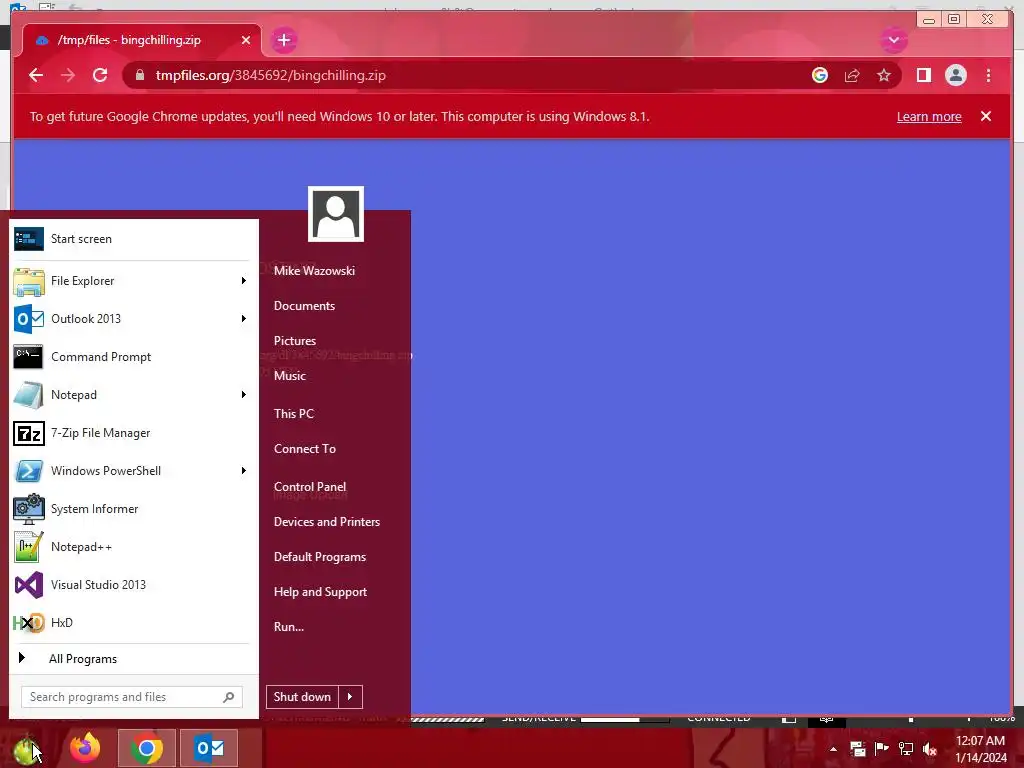Expand the Notepad recent files arrow
The height and width of the screenshot is (768, 1024).
click(x=244, y=394)
